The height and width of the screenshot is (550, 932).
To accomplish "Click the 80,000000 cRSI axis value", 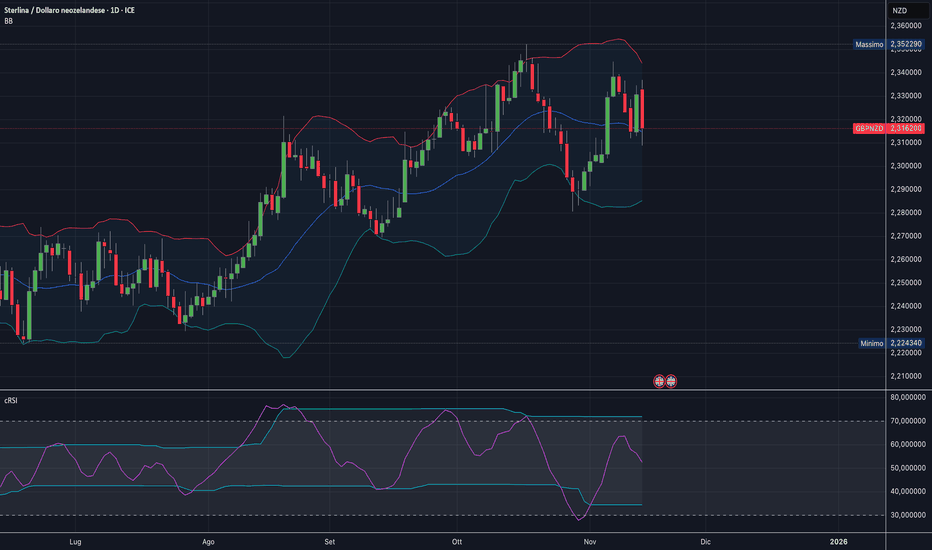I will point(908,397).
